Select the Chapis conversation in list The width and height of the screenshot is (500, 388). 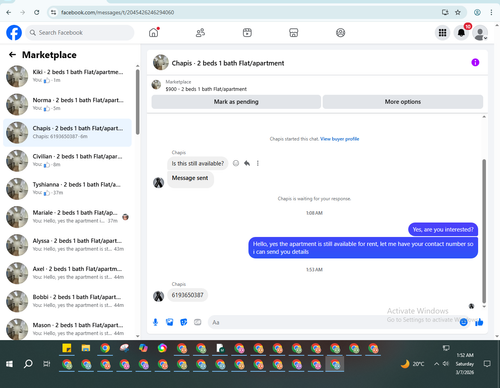point(67,132)
